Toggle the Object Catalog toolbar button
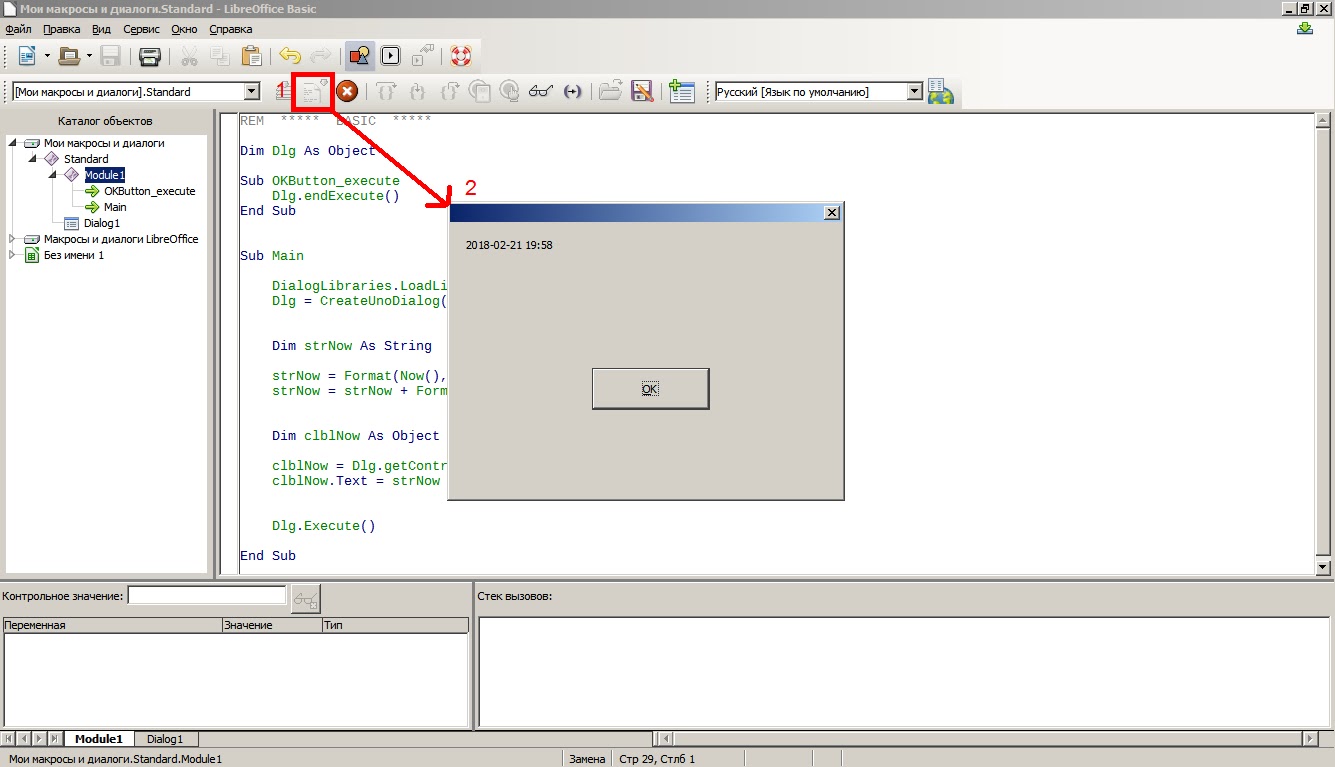This screenshot has width=1335, height=767. point(360,56)
